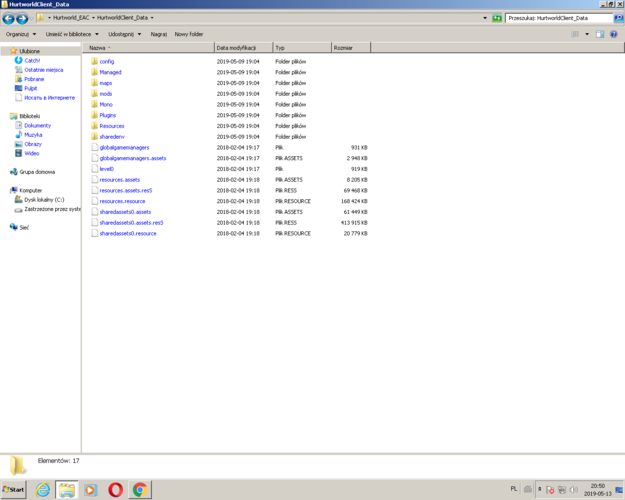Open Catch! in favorites
Viewport: 625px width, 500px height.
click(x=32, y=61)
